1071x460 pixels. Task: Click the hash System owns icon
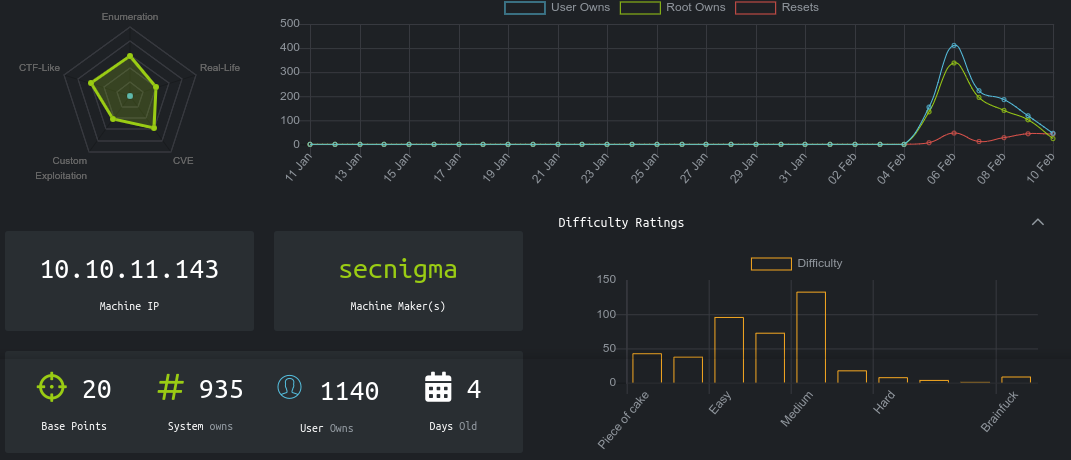click(172, 387)
